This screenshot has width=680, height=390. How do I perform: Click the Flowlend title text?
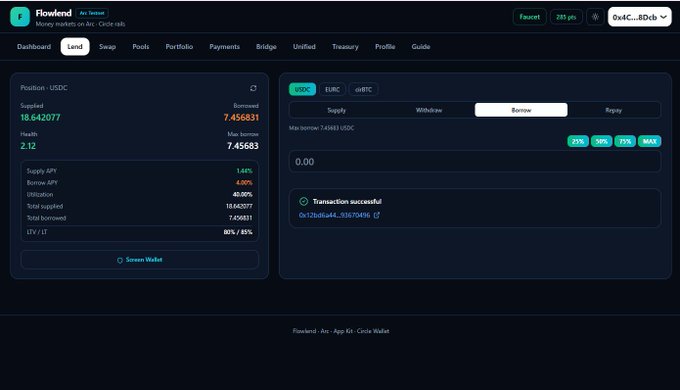pos(53,13)
